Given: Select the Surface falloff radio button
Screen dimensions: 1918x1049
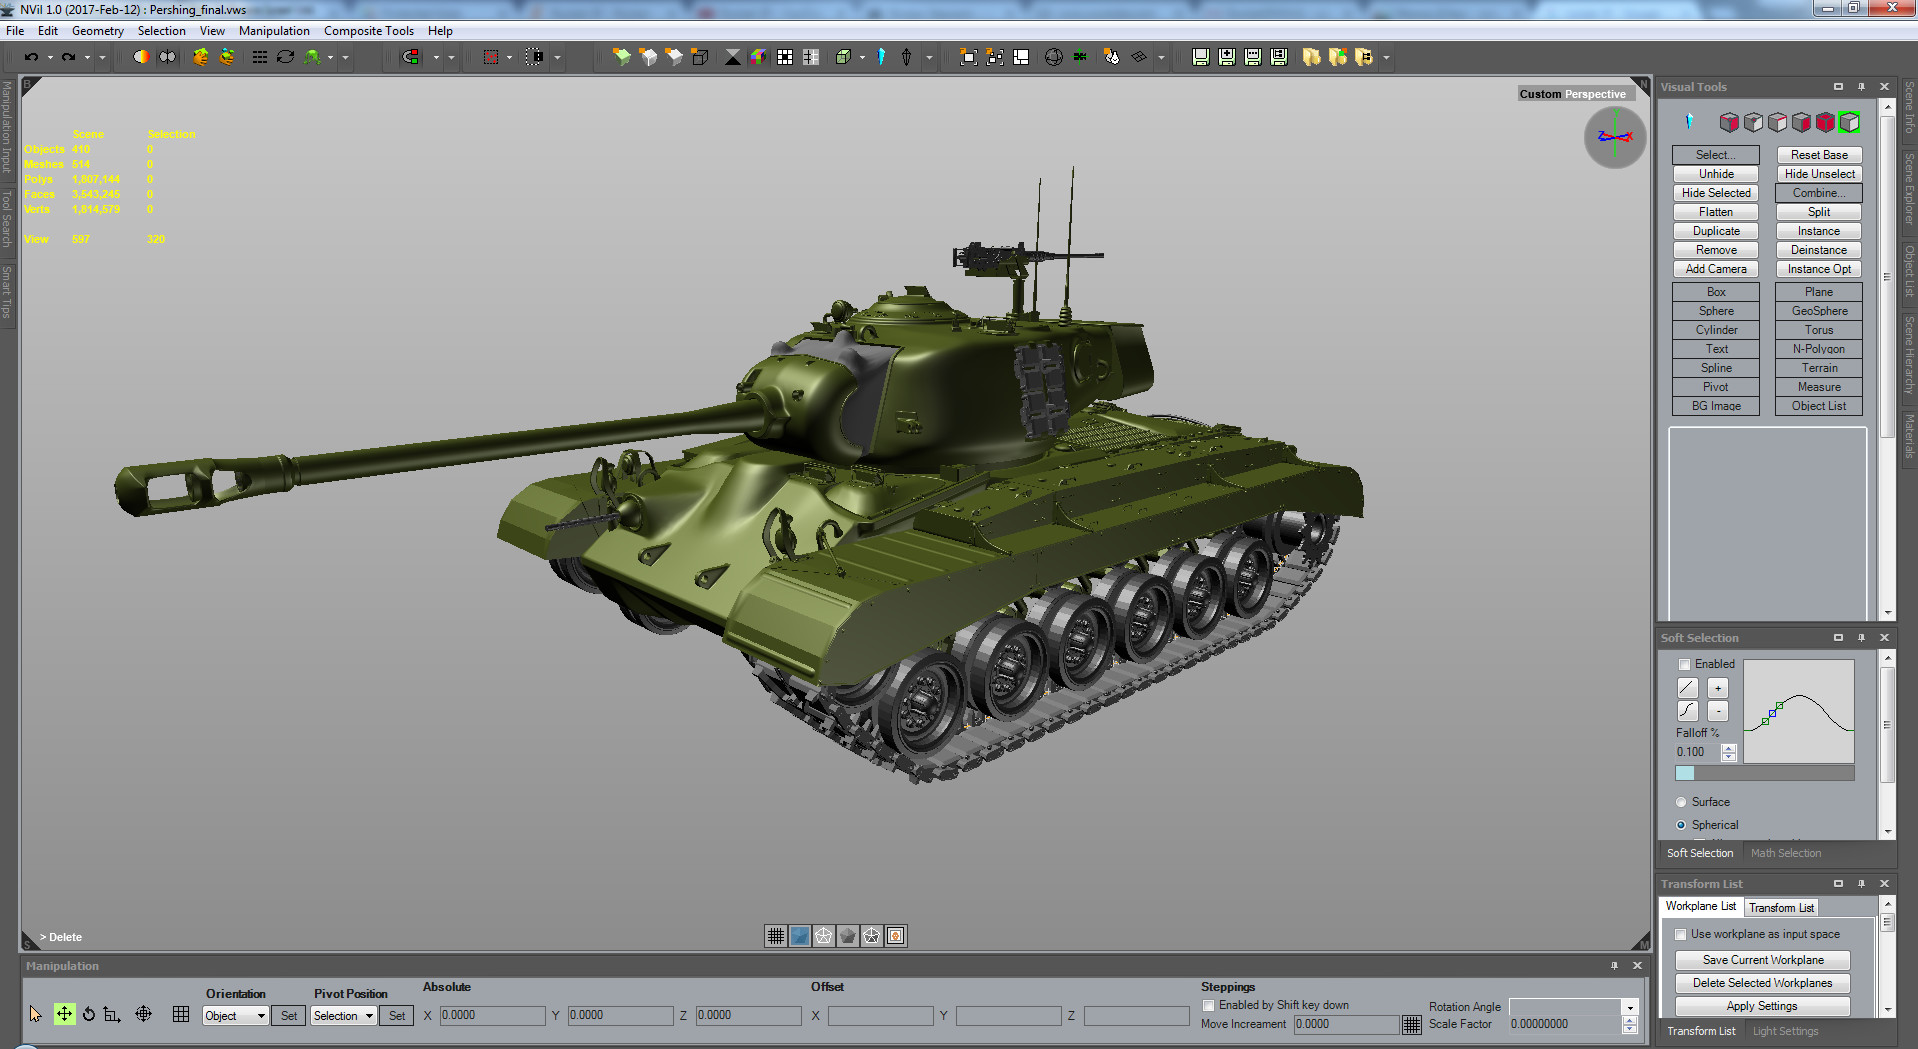Looking at the screenshot, I should (x=1681, y=802).
